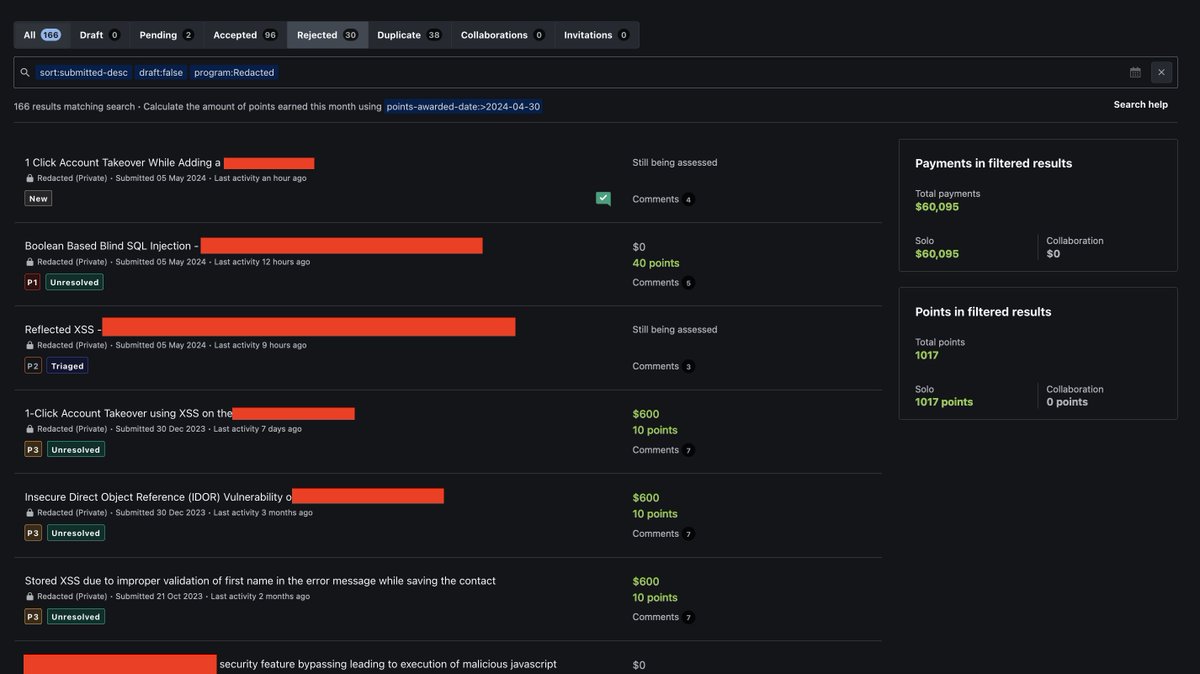Click Unresolved badge on Stored XSS row

point(75,617)
